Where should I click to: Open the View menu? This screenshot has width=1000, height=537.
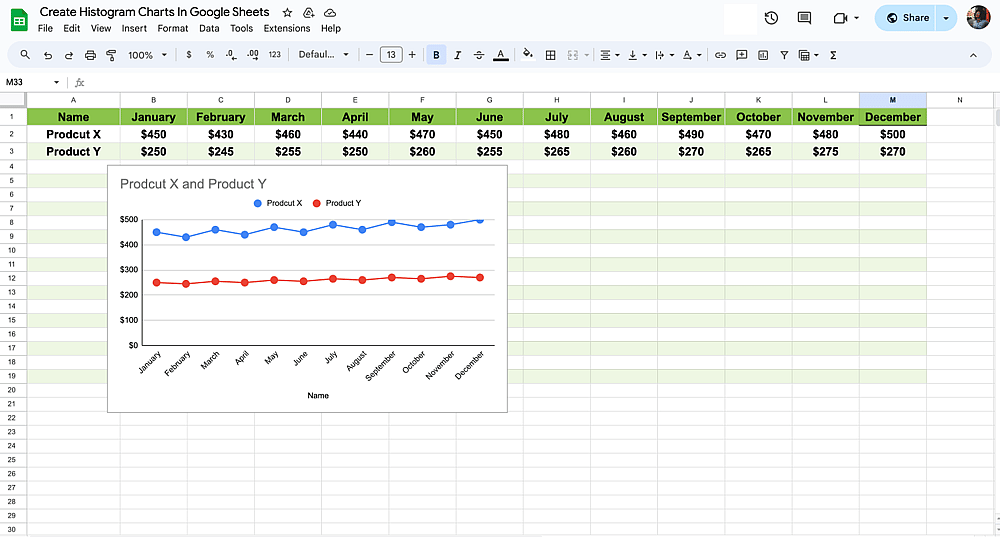pos(101,29)
